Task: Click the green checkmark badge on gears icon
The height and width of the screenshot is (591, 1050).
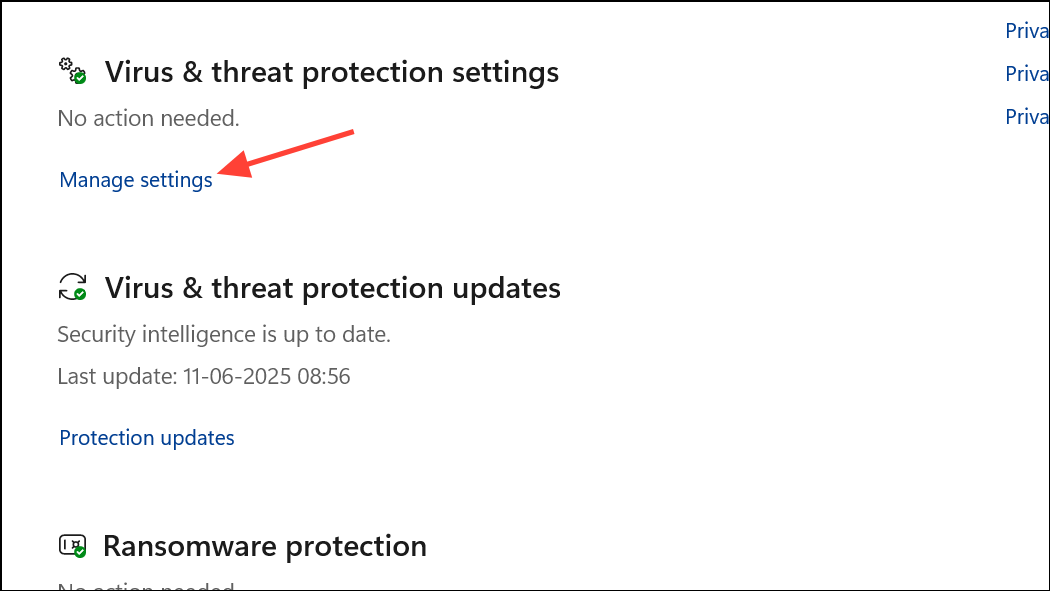Action: click(80, 78)
